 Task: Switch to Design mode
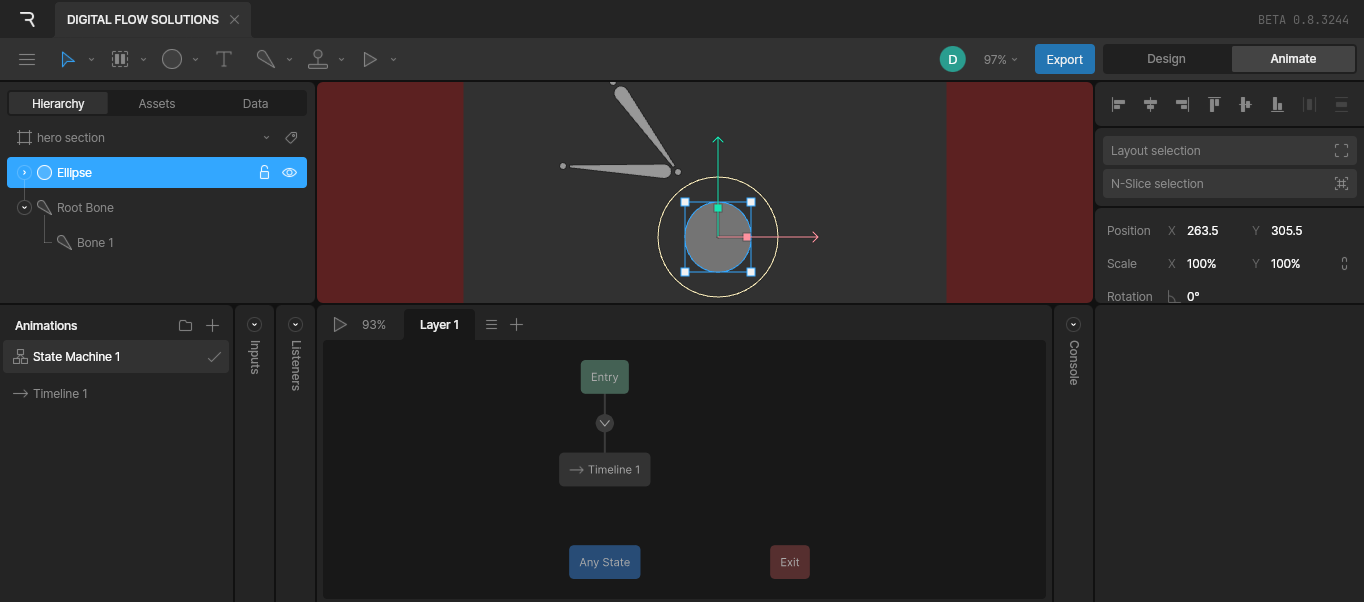pyautogui.click(x=1166, y=59)
